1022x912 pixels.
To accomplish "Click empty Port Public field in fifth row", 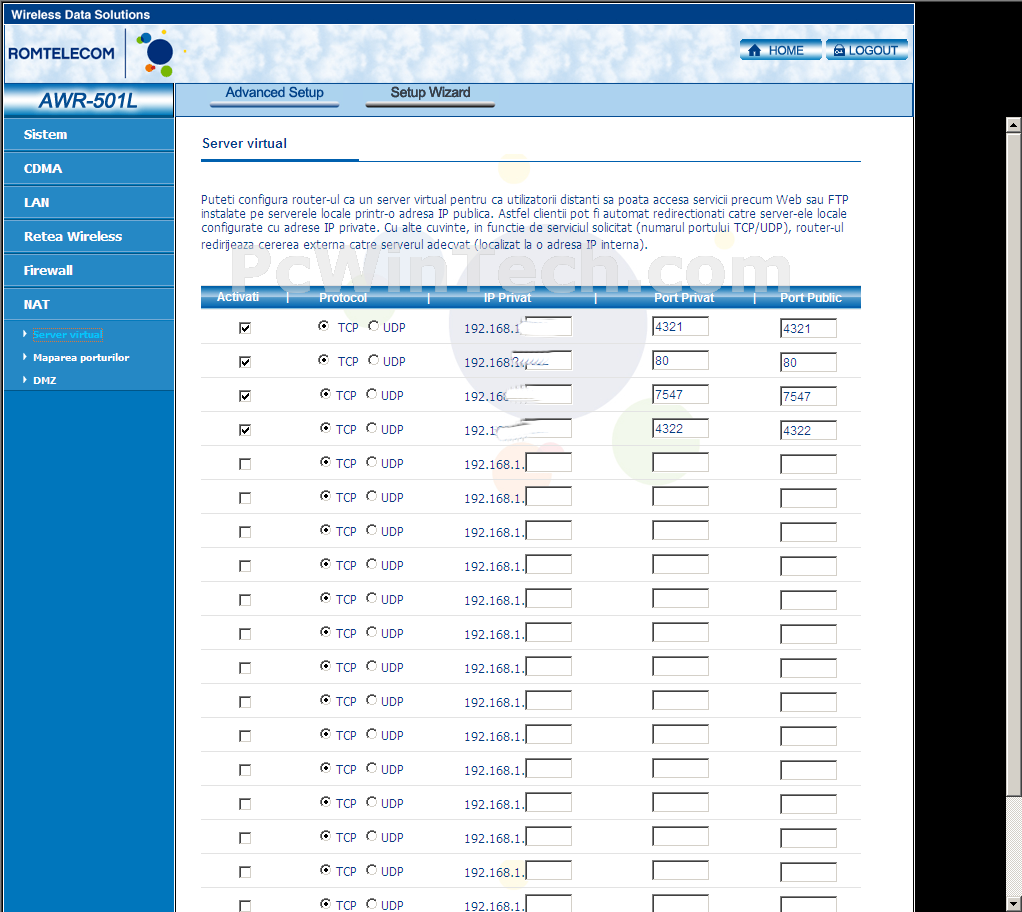I will tap(808, 465).
